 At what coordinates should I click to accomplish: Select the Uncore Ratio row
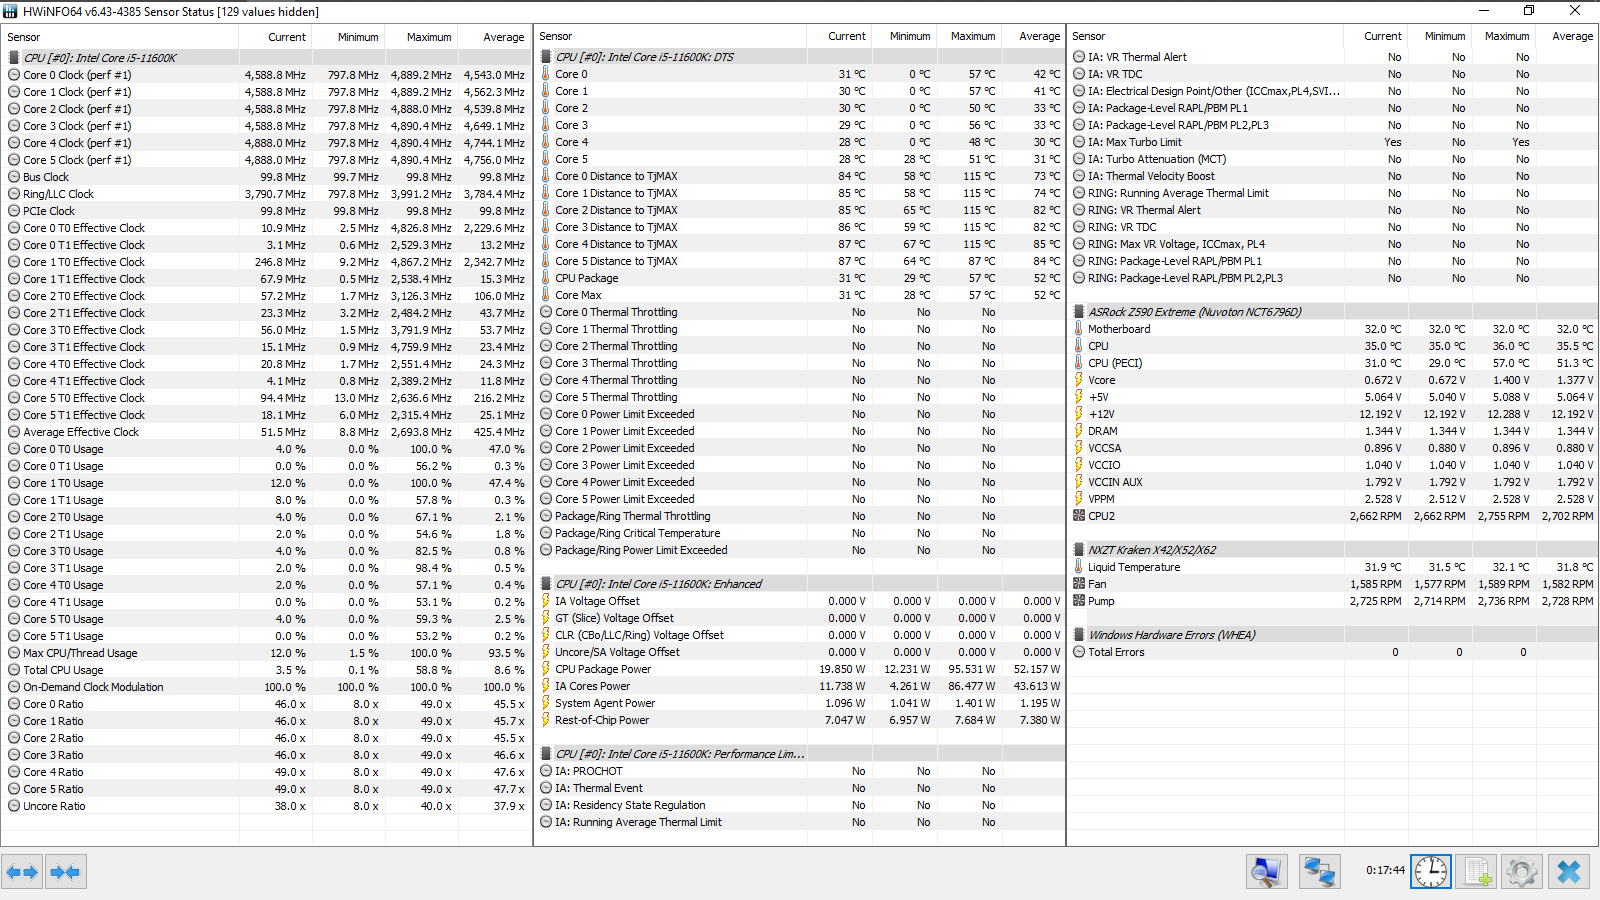(x=266, y=806)
